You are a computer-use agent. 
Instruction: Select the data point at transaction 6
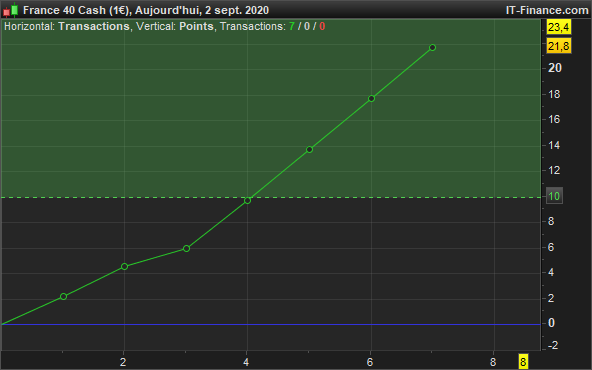click(371, 99)
